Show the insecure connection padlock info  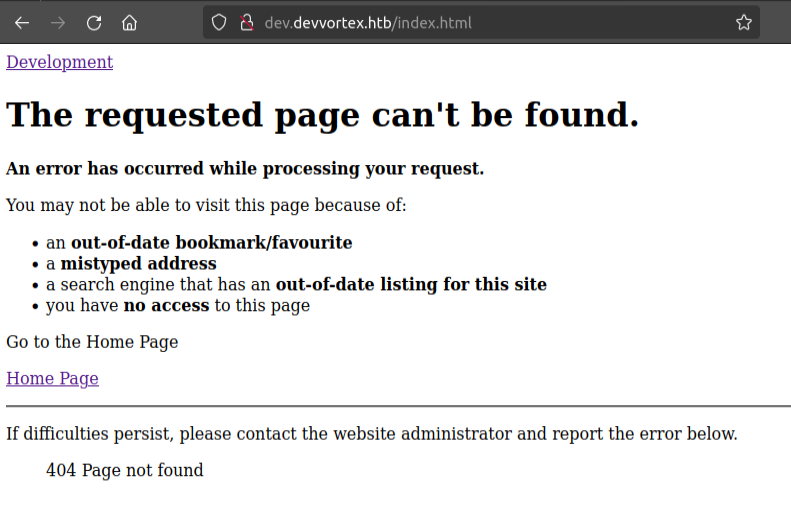[x=246, y=22]
